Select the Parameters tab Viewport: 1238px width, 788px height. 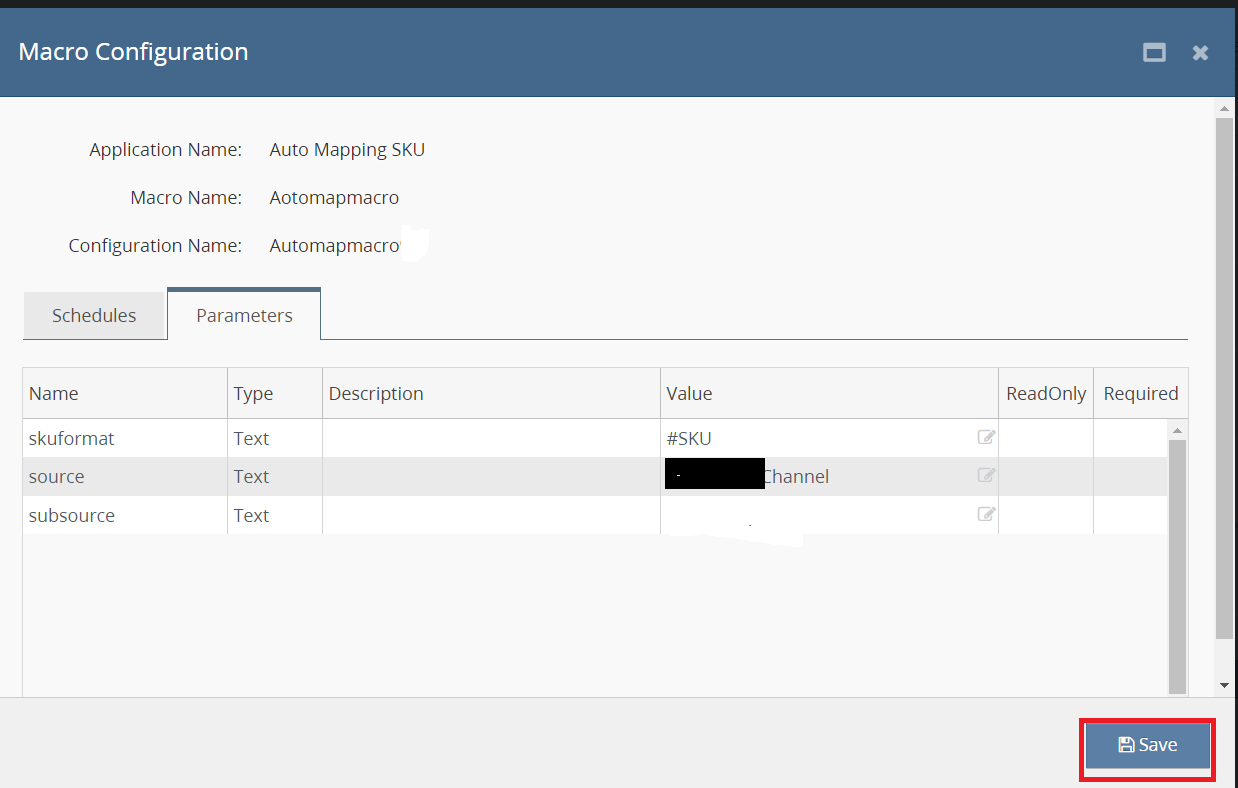[244, 316]
